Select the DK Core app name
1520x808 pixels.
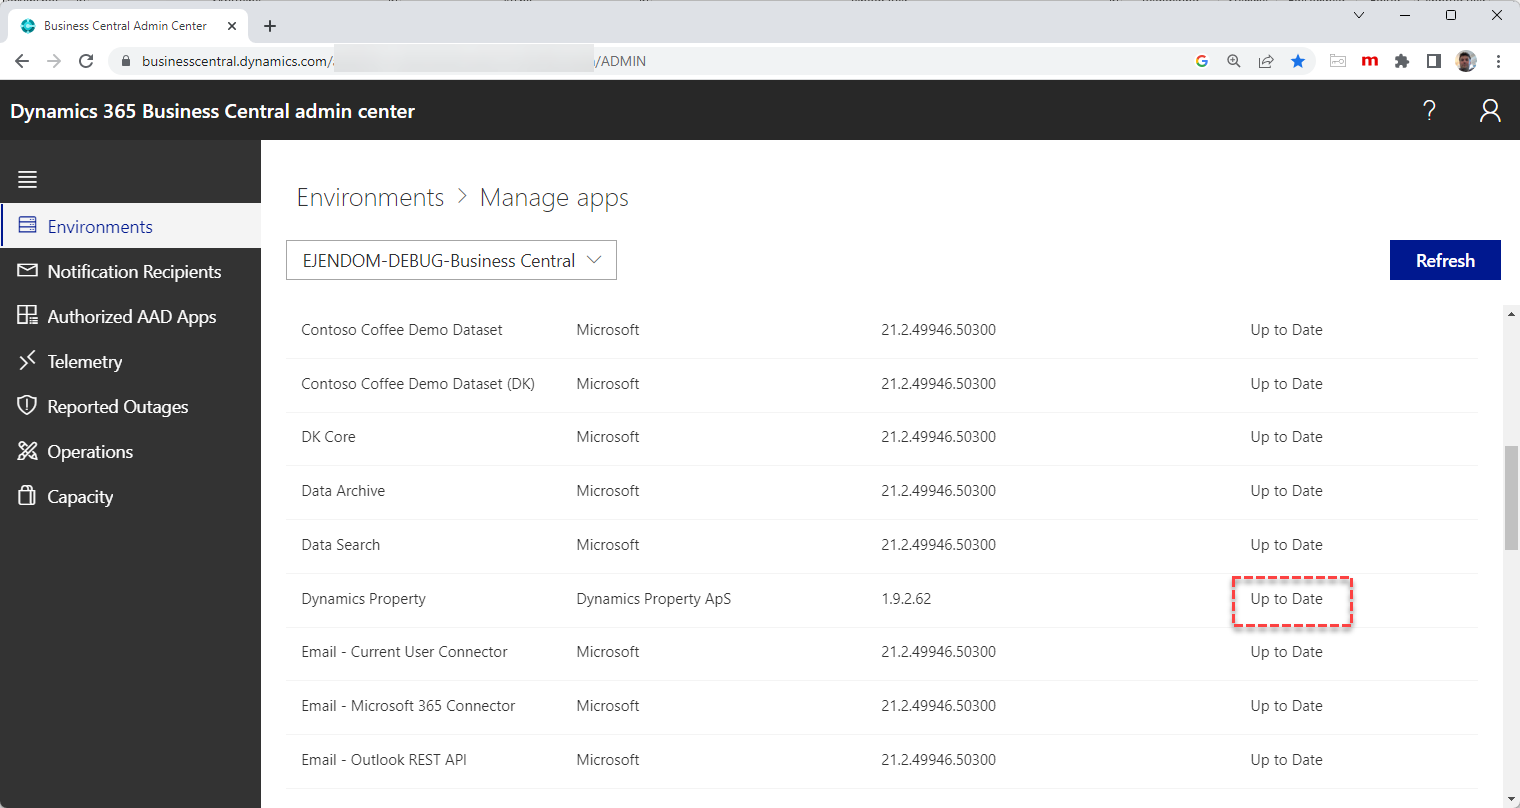pyautogui.click(x=328, y=437)
